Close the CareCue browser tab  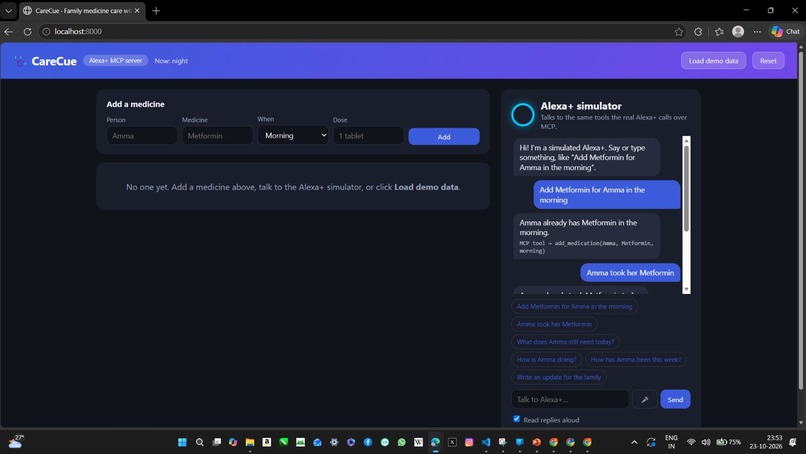(x=137, y=10)
